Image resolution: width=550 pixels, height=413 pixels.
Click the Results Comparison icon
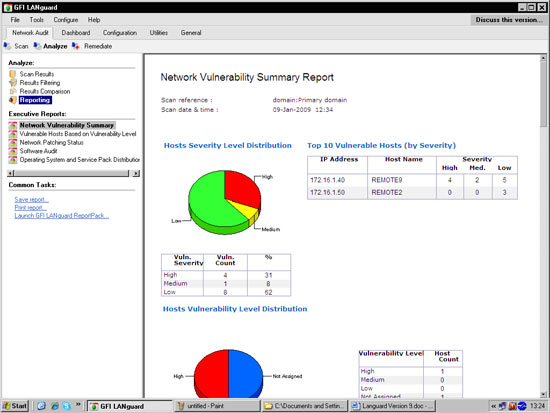(x=13, y=91)
